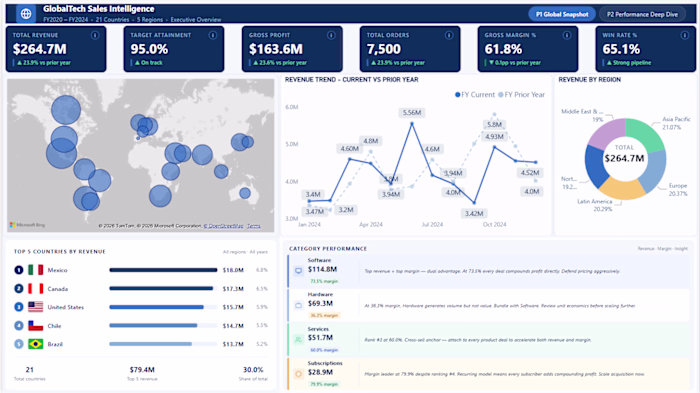Screen dimensions: 700x393
Task: Click the $79.4M Top 5 revenue value
Action: (142, 370)
